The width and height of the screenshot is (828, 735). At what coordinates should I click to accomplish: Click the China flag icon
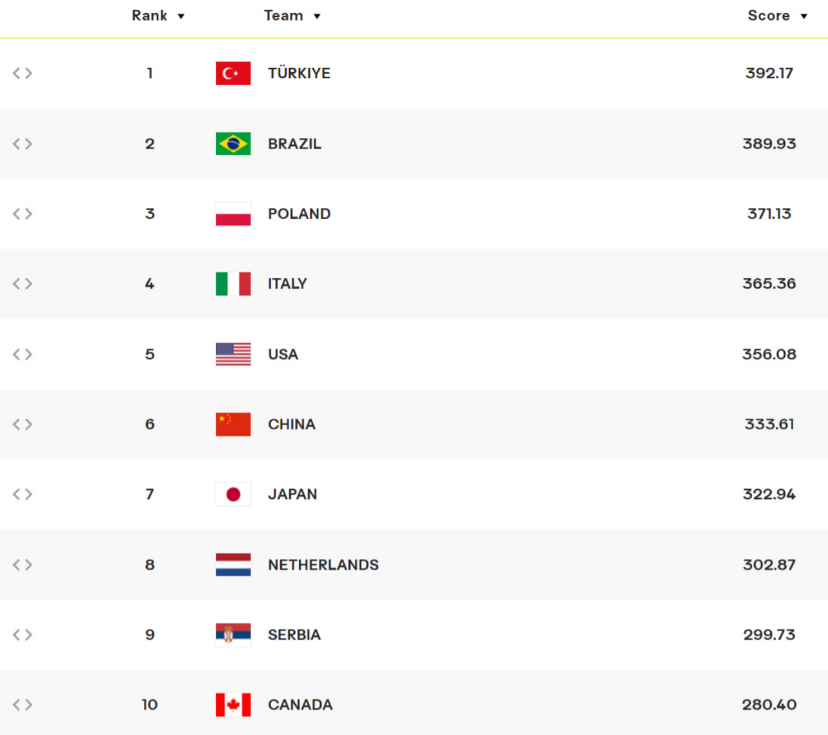[x=233, y=425]
